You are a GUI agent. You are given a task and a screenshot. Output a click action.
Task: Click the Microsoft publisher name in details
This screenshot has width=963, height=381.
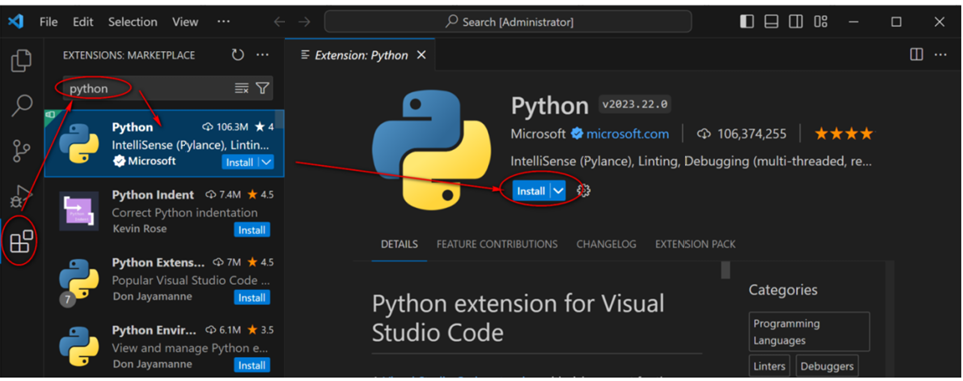click(x=538, y=133)
